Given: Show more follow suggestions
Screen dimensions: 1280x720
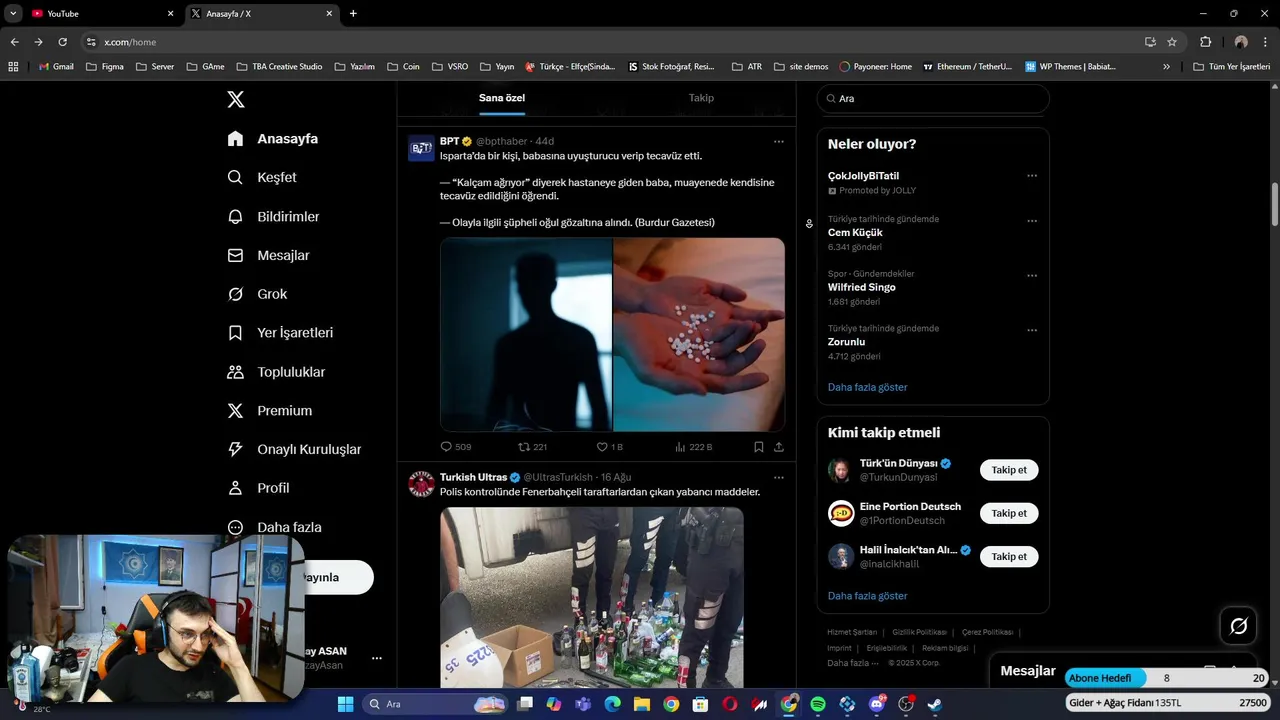Looking at the screenshot, I should coord(867,596).
